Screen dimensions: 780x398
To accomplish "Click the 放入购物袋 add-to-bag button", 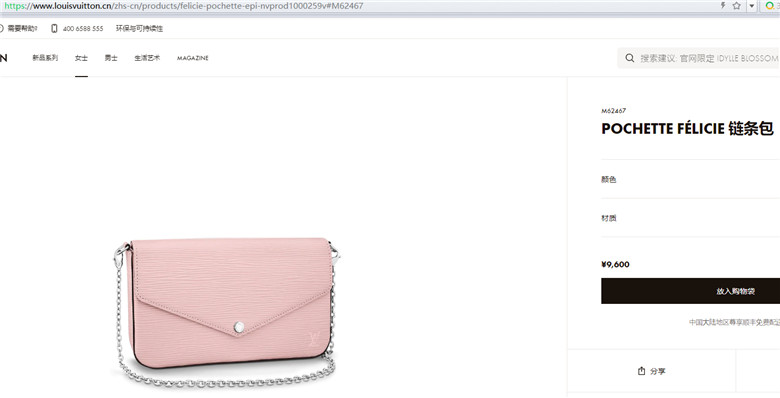I will (690, 291).
